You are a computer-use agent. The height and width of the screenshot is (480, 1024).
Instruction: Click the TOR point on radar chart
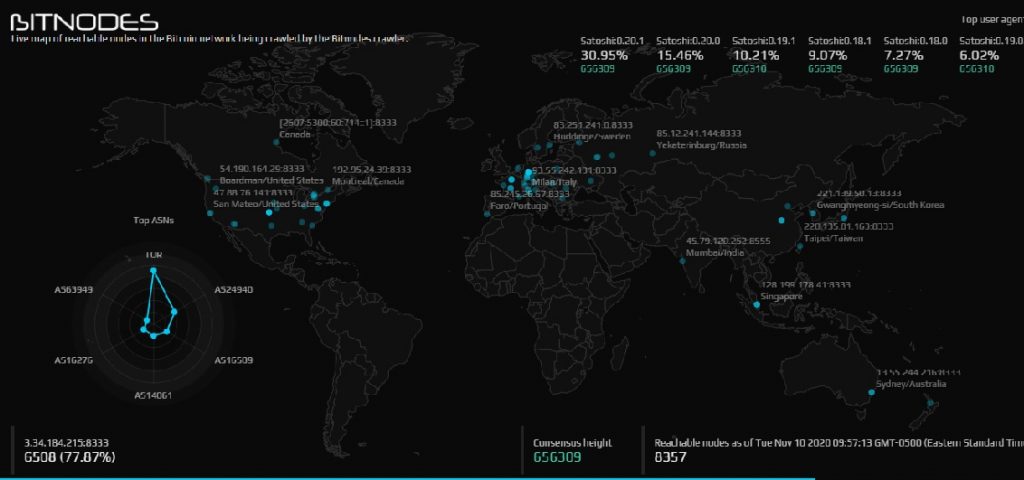click(x=153, y=270)
